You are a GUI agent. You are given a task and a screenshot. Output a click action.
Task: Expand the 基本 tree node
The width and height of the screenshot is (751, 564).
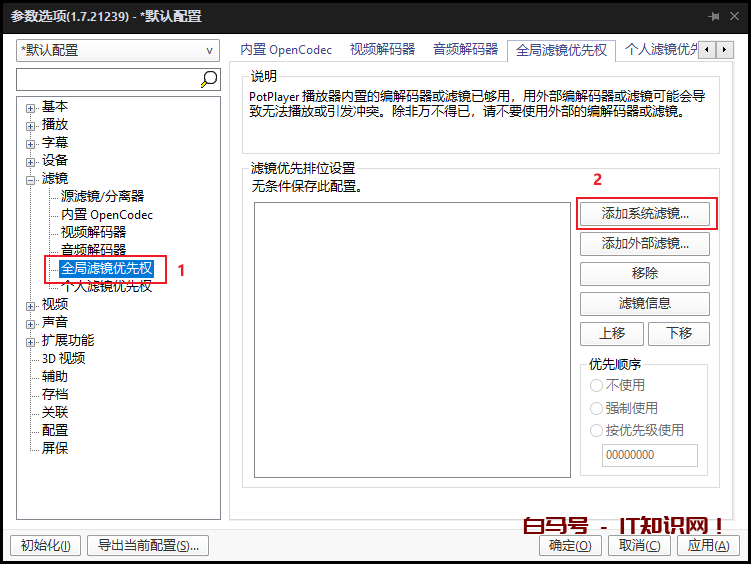31,107
